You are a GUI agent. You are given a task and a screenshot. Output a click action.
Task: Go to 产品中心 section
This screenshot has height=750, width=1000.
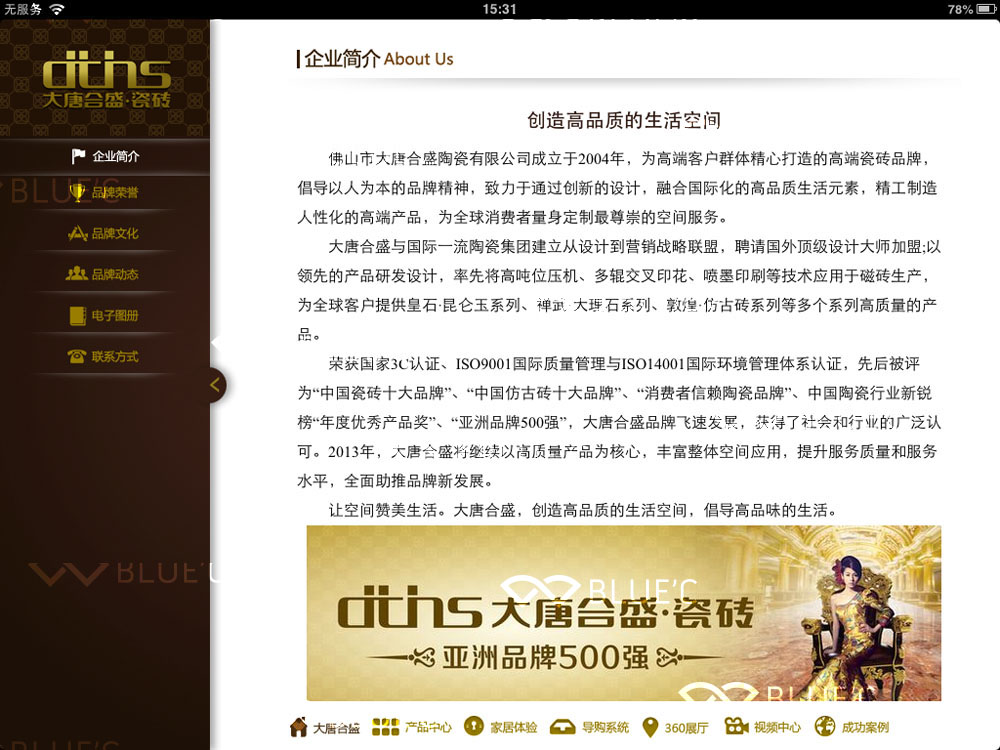[x=412, y=727]
